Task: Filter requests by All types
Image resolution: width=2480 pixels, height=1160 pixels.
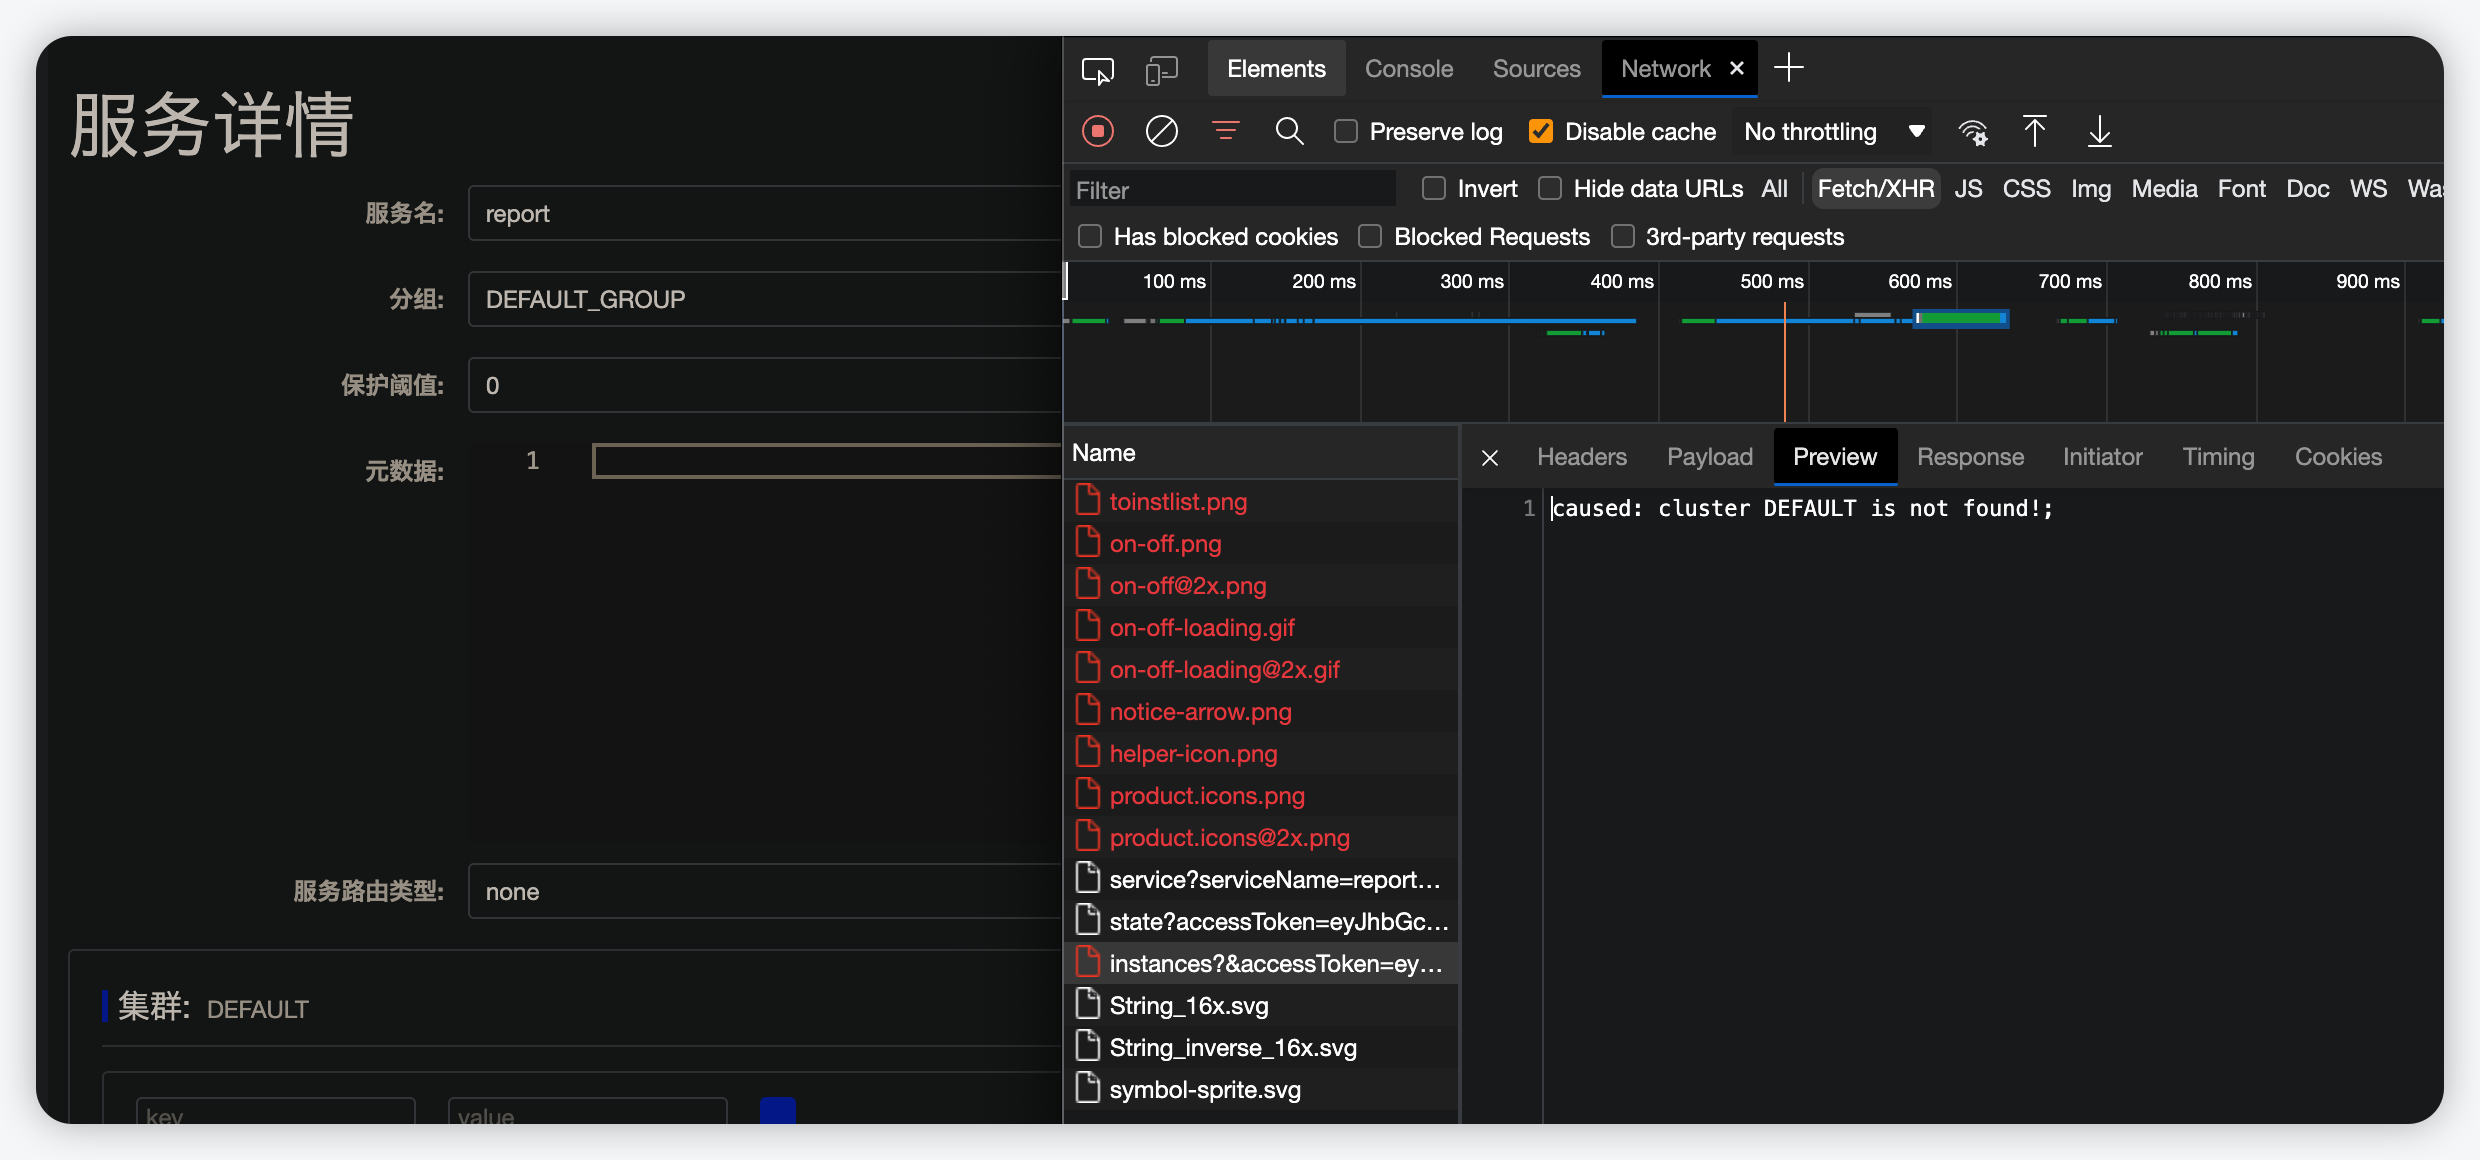Action: tap(1774, 189)
